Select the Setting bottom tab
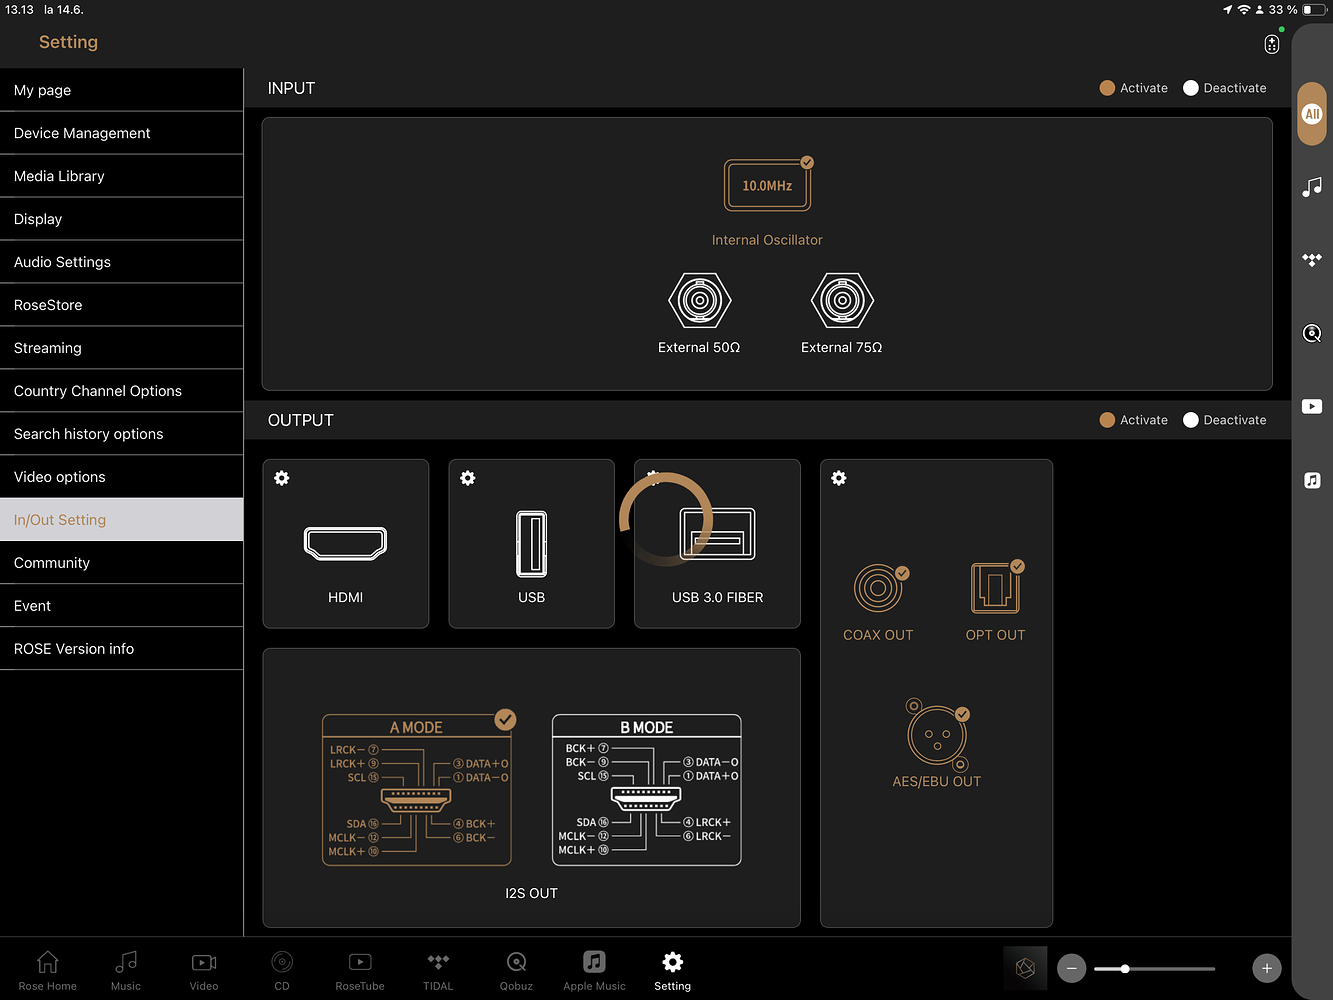The width and height of the screenshot is (1333, 1000). tap(673, 970)
